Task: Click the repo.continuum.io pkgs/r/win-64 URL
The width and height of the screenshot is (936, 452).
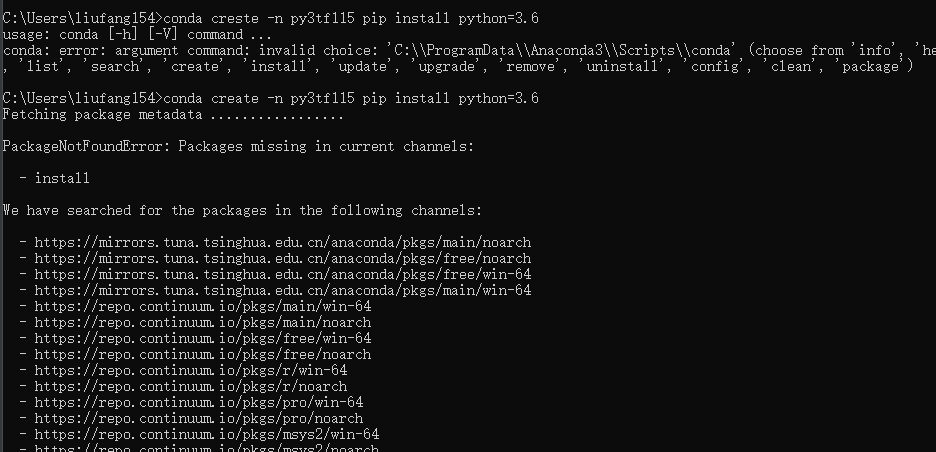Action: tap(191, 370)
